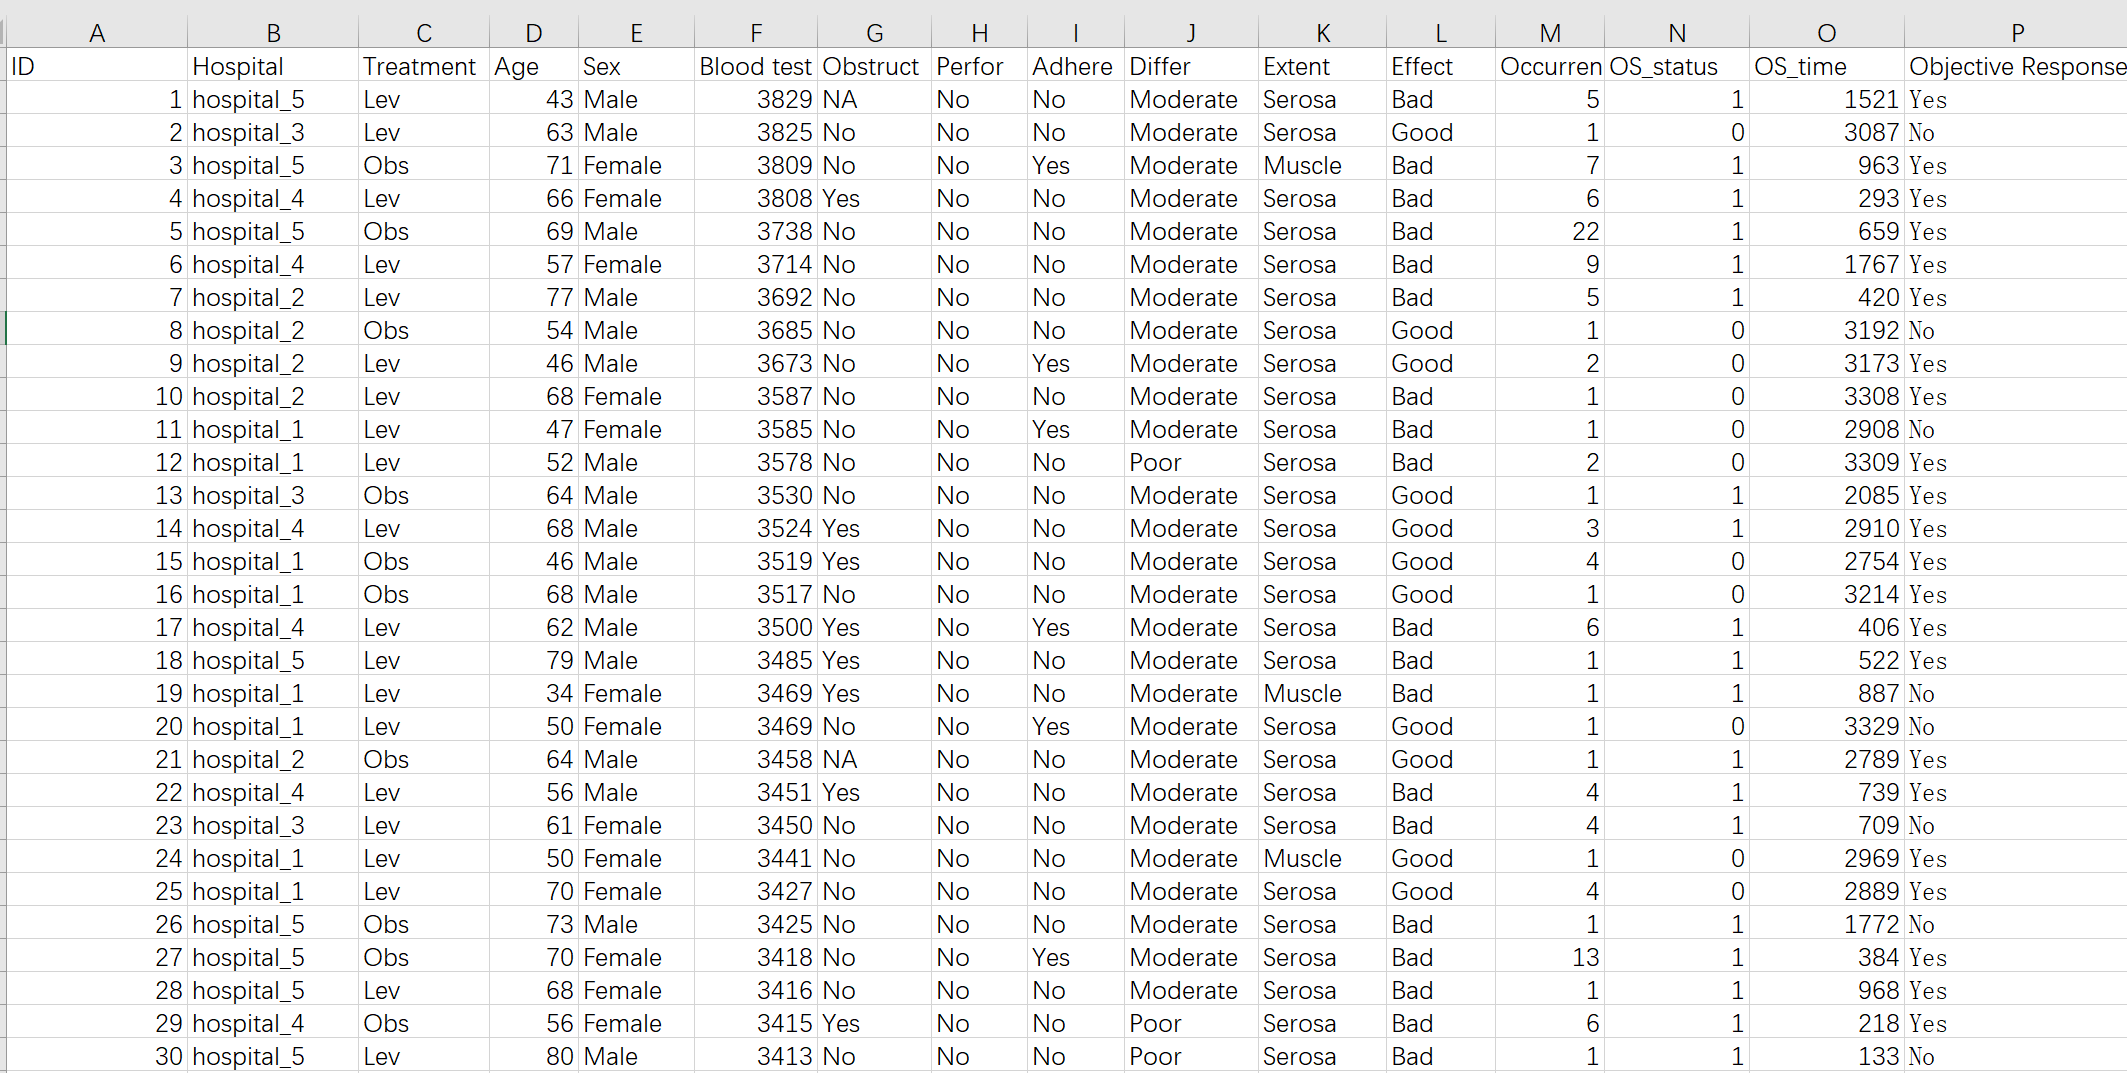Click the 'OS_time' header cell

[x=1827, y=66]
